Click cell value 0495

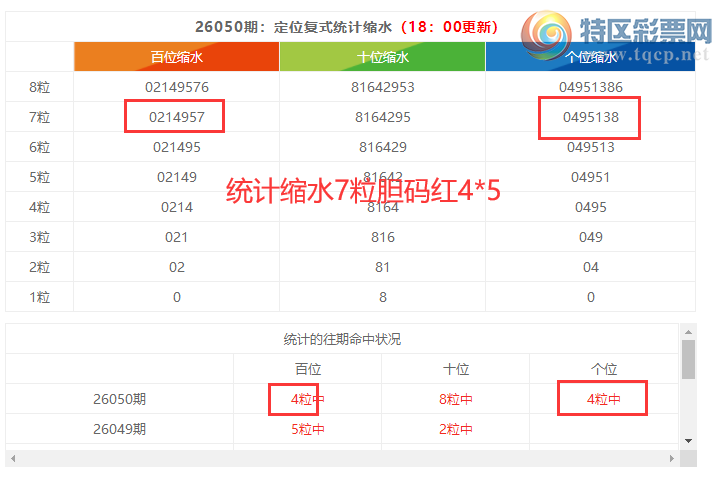pos(591,207)
